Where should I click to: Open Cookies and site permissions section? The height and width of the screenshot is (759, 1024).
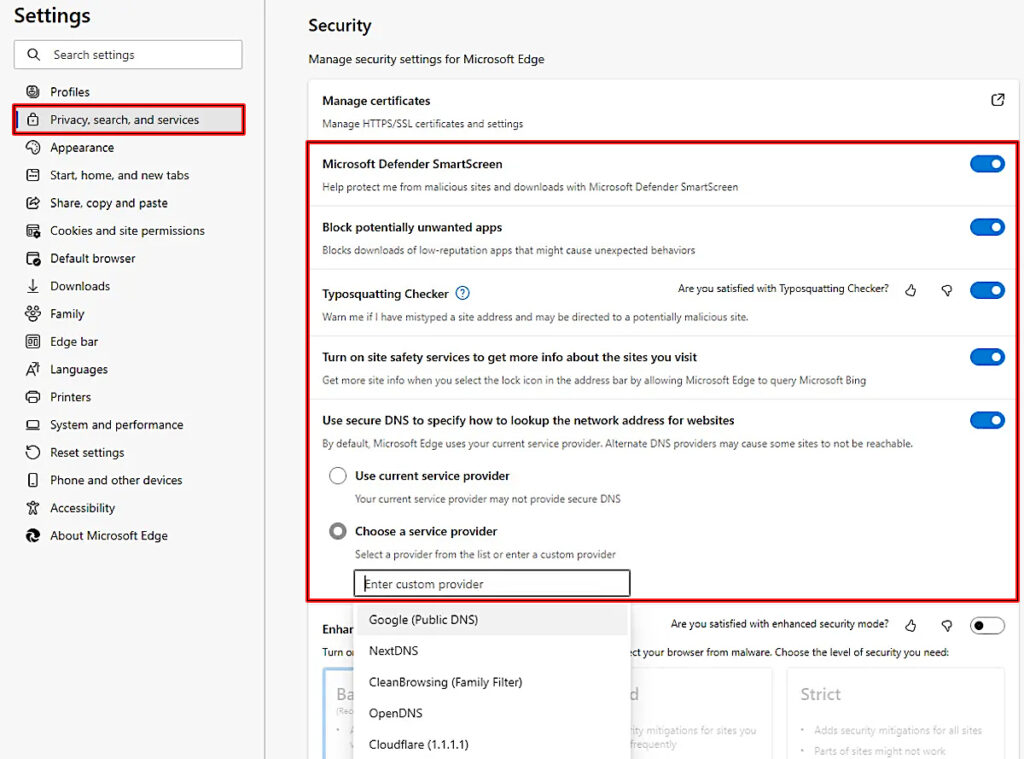(129, 231)
